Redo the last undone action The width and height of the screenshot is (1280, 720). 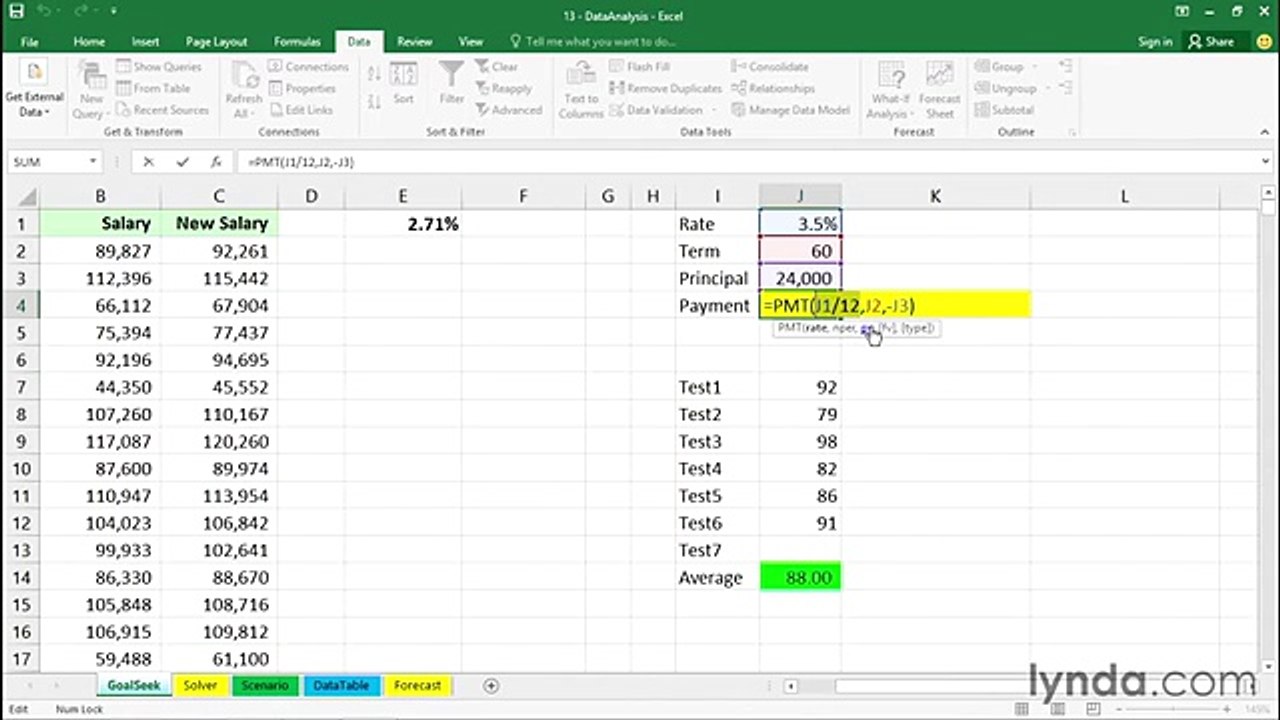click(x=80, y=12)
